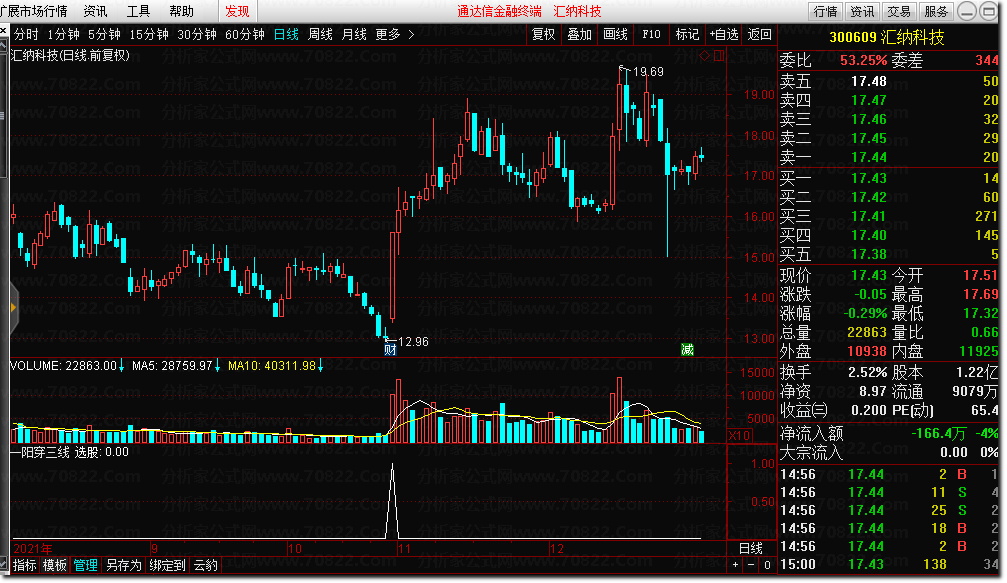Open the 广展市场行情 menu
The image size is (1007, 583).
pyautogui.click(x=33, y=12)
